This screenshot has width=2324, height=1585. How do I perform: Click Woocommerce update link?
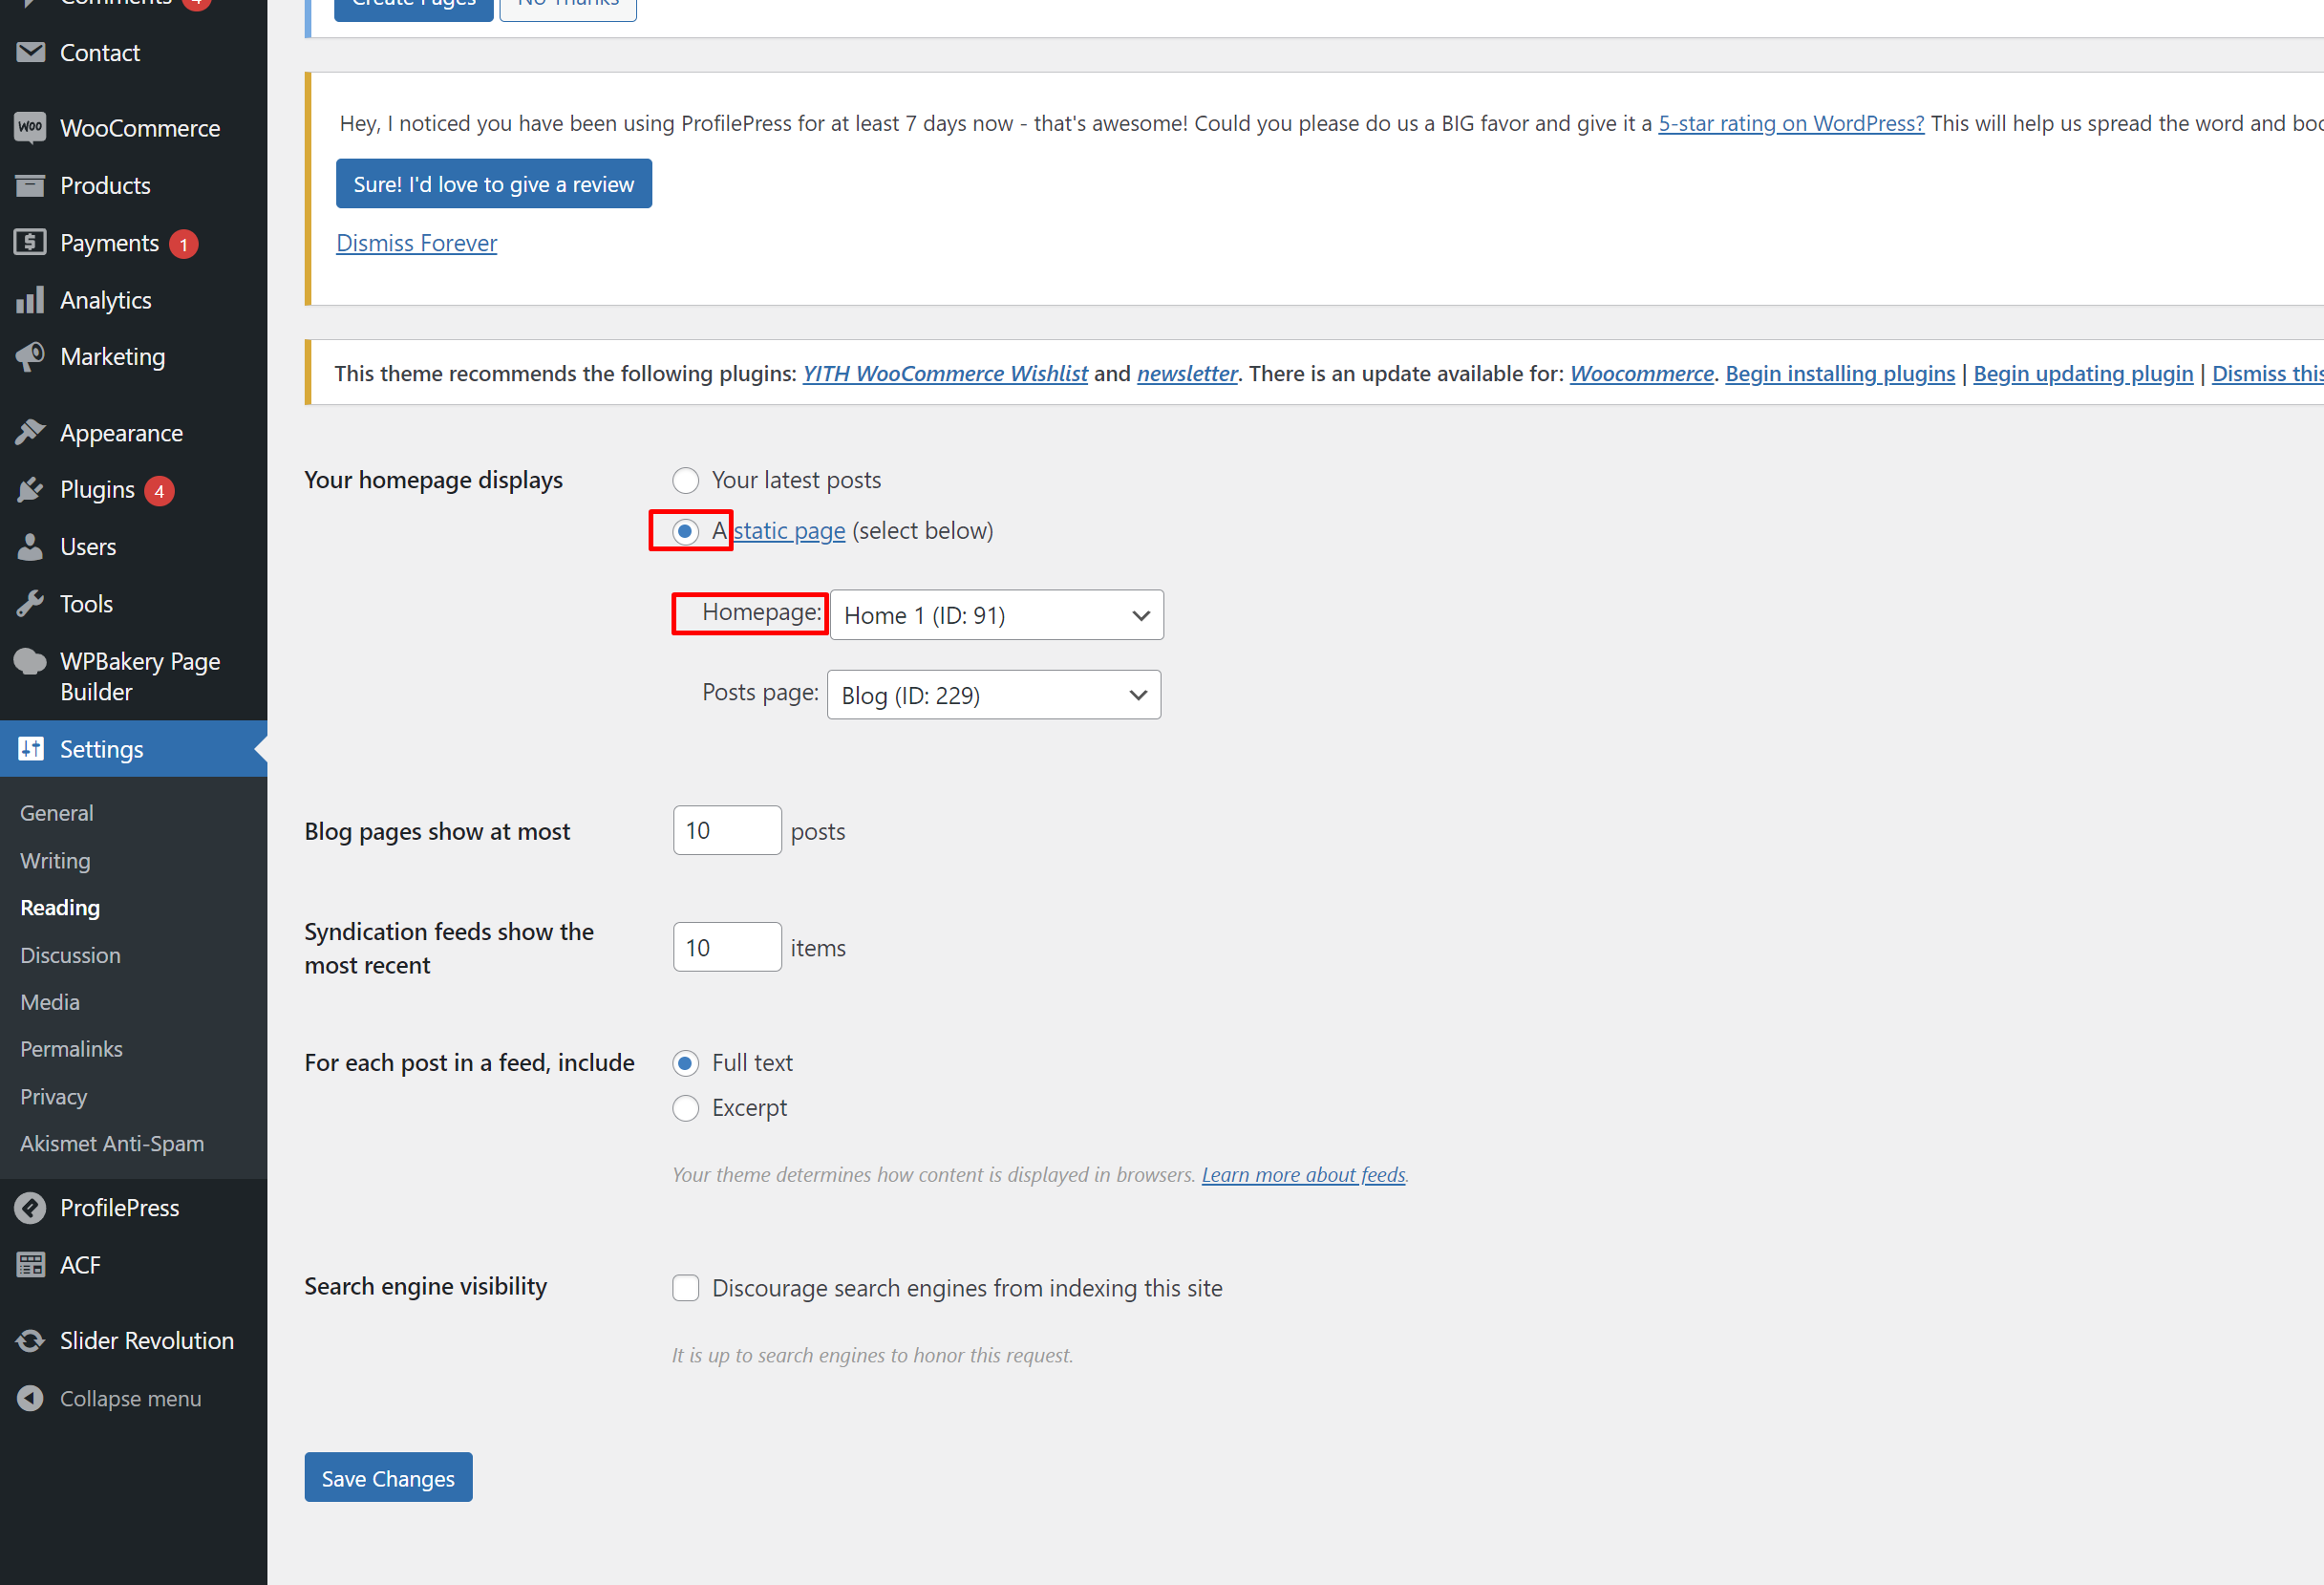click(x=1642, y=373)
